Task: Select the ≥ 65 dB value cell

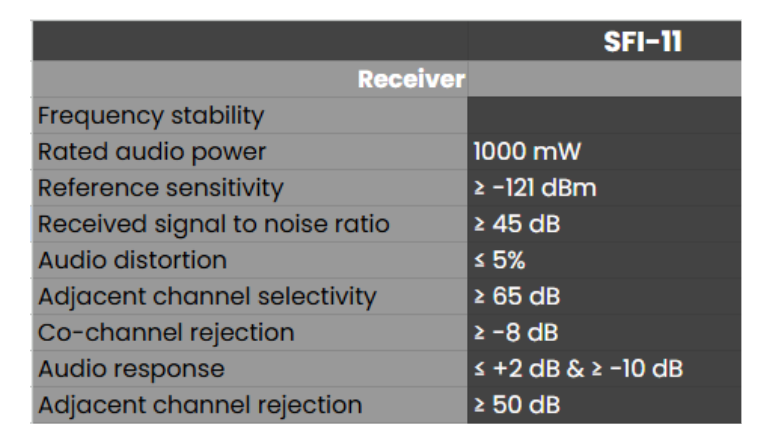Action: pos(517,296)
